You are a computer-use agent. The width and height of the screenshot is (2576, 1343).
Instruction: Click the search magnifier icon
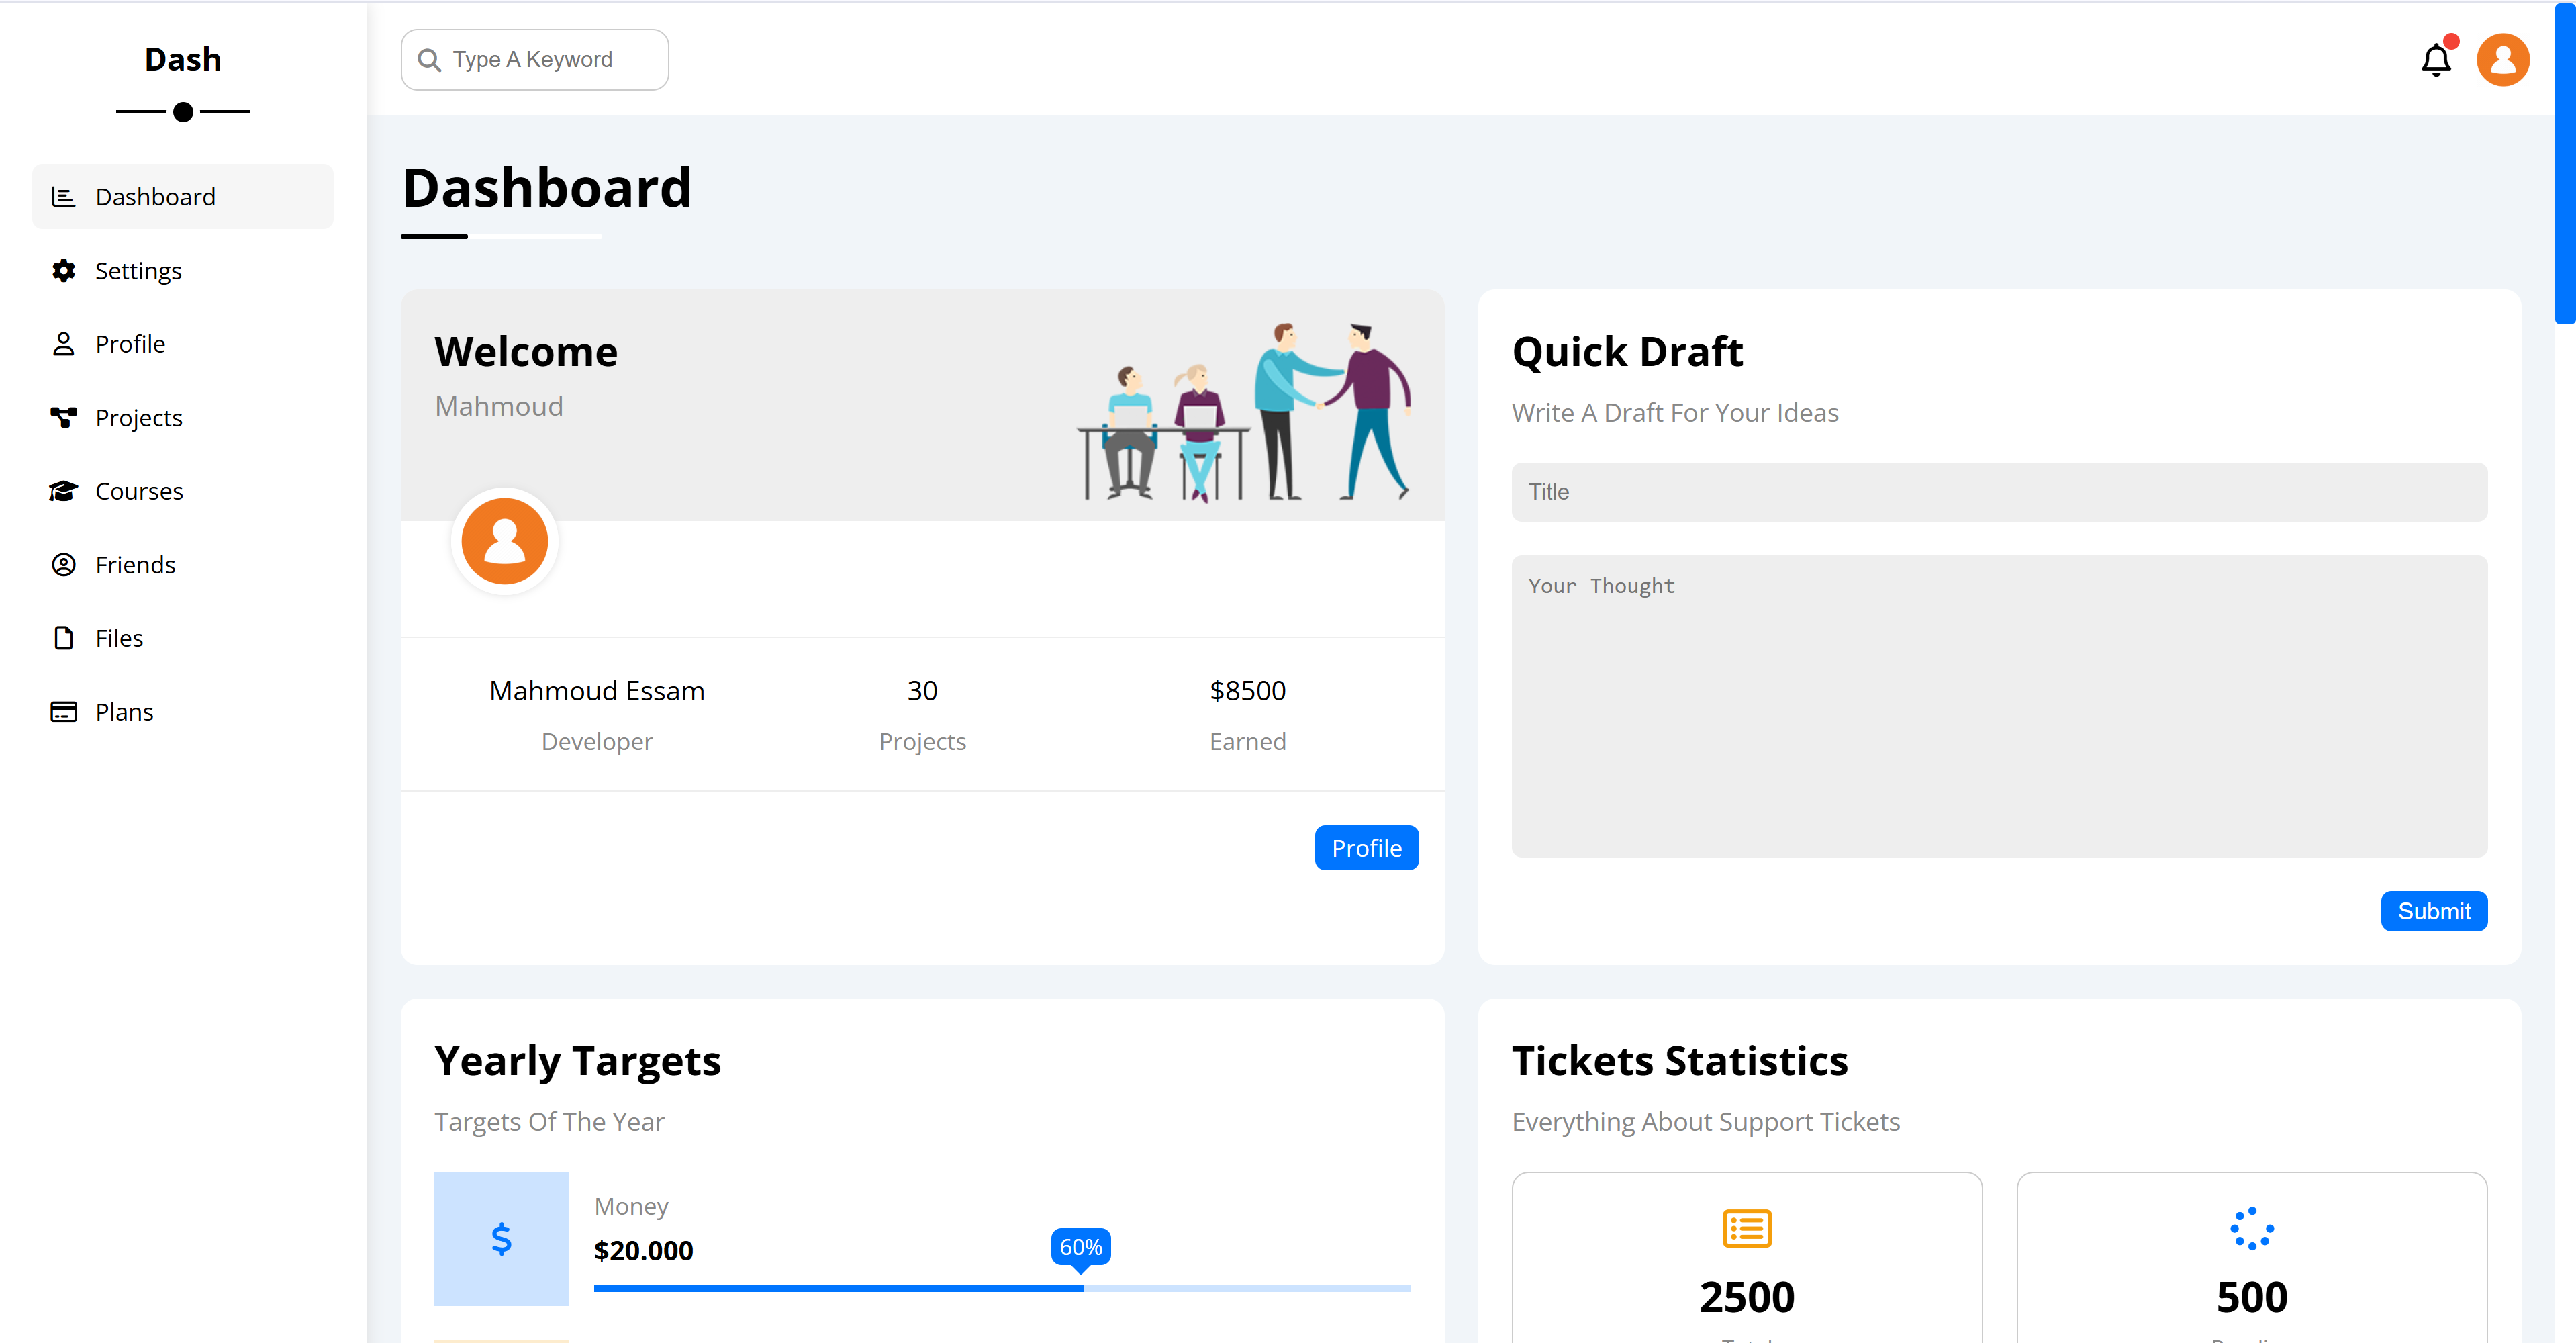click(x=429, y=60)
